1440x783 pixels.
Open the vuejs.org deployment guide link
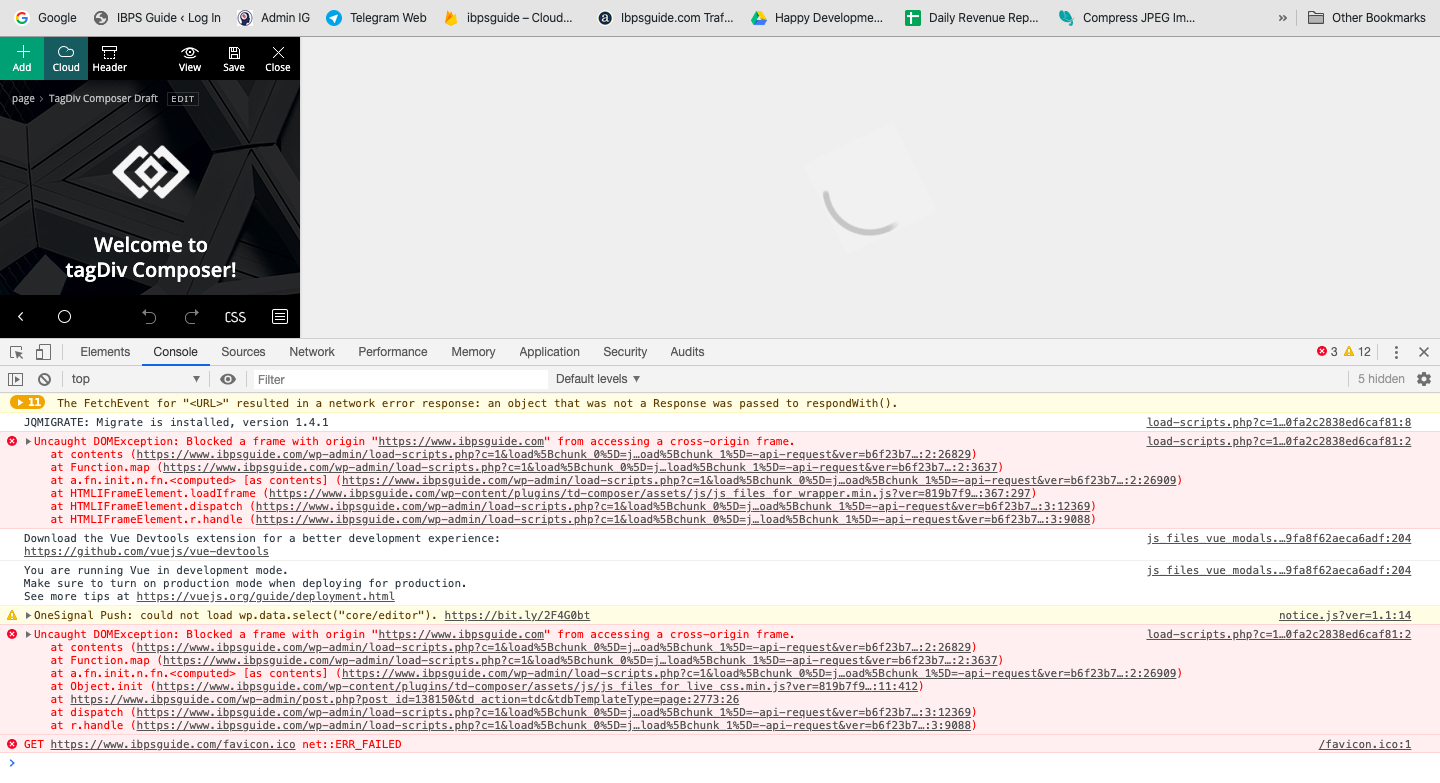tap(265, 597)
